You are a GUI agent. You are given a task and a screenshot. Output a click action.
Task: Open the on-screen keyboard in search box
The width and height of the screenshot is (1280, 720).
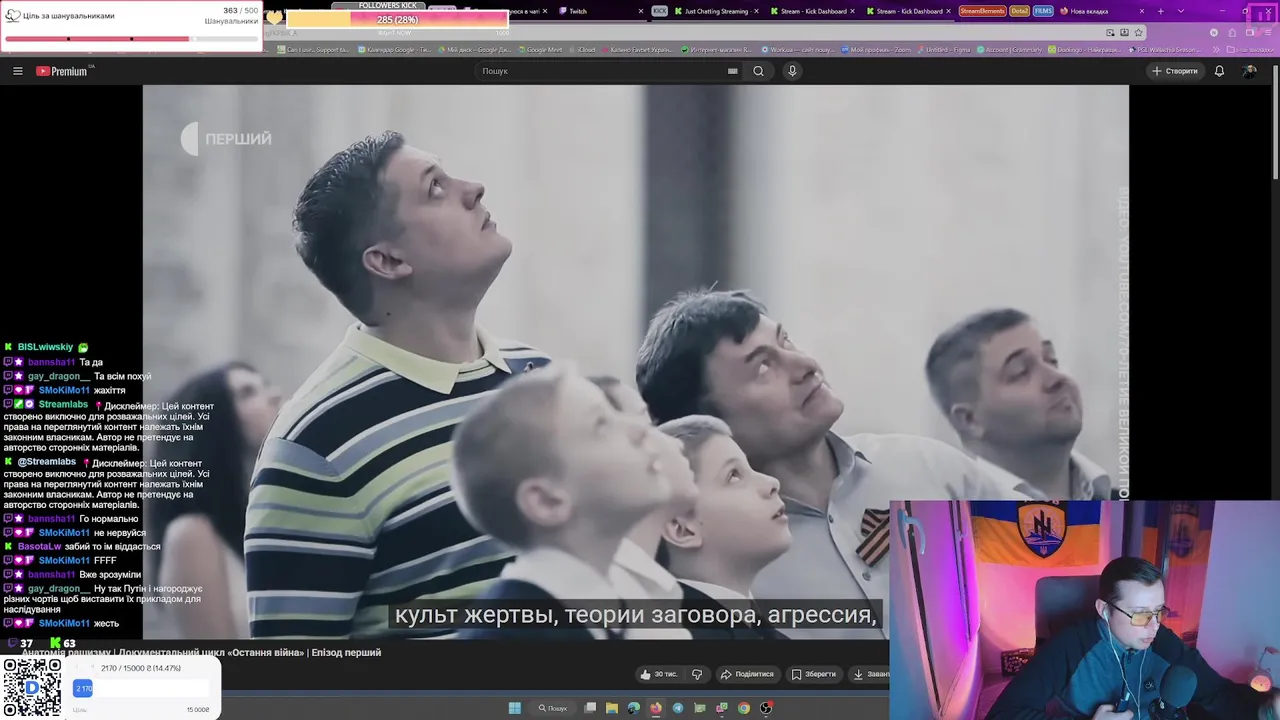click(733, 71)
